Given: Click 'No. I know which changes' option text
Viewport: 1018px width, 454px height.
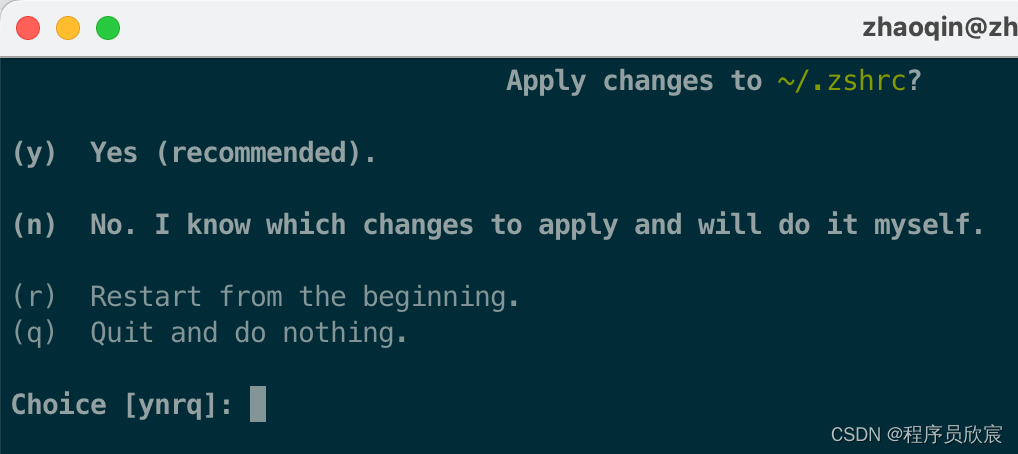Looking at the screenshot, I should click(282, 225).
